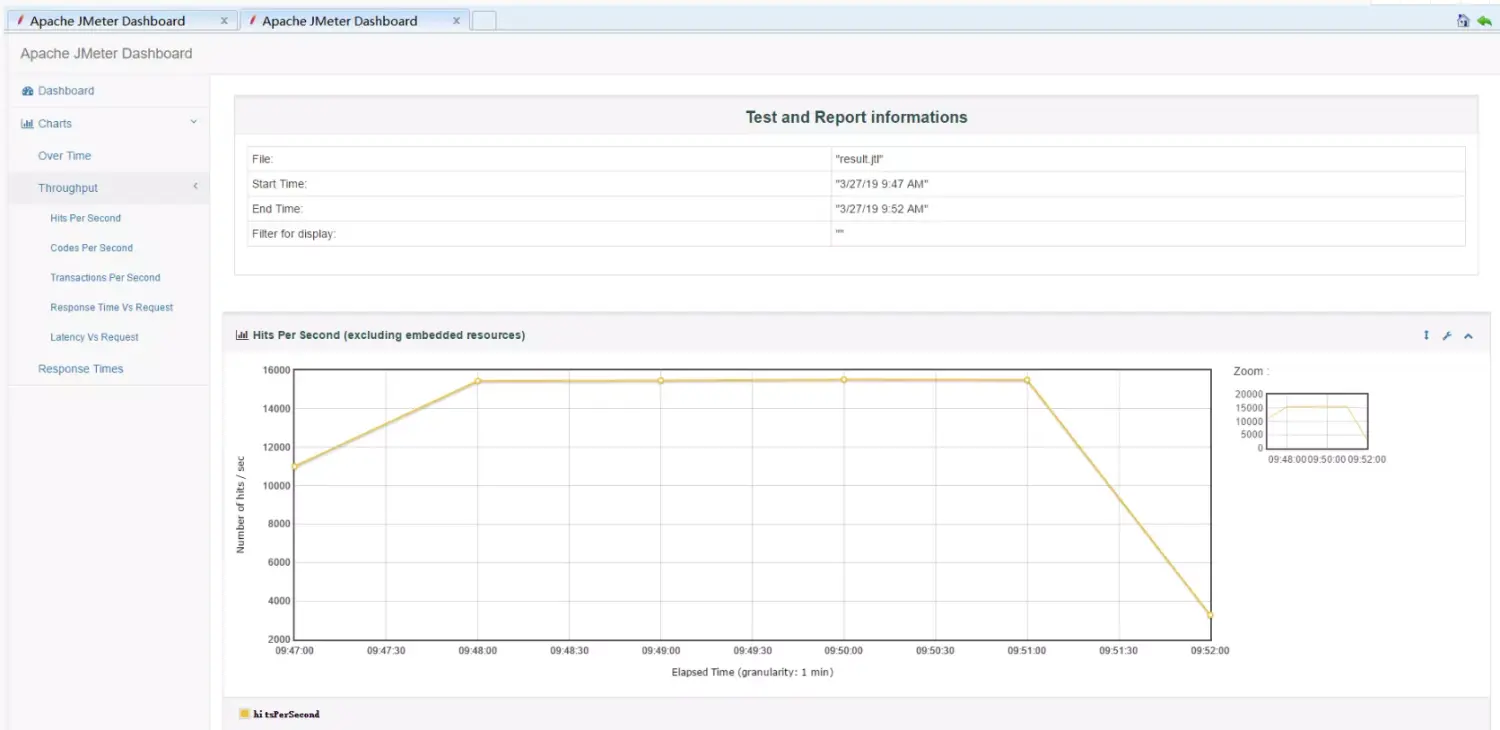Click the "Start Time:" label cell
Screen dimensions: 1500x730
539,184
